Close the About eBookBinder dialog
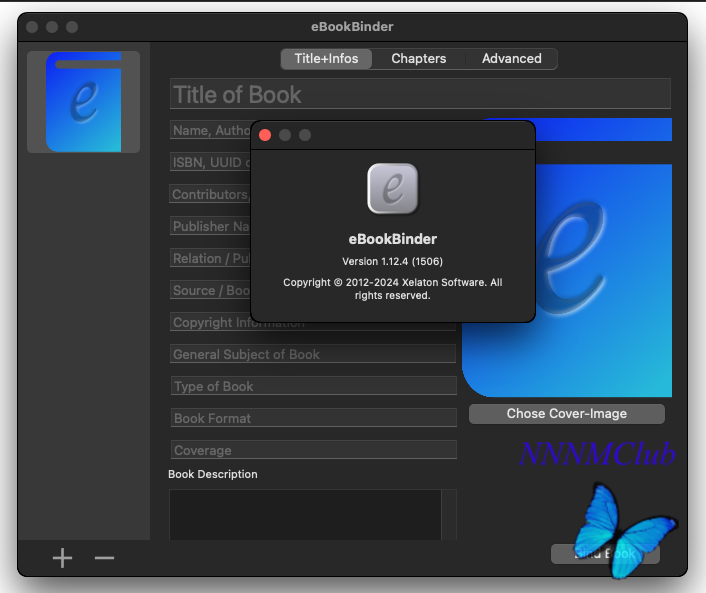The width and height of the screenshot is (706, 593). click(265, 135)
